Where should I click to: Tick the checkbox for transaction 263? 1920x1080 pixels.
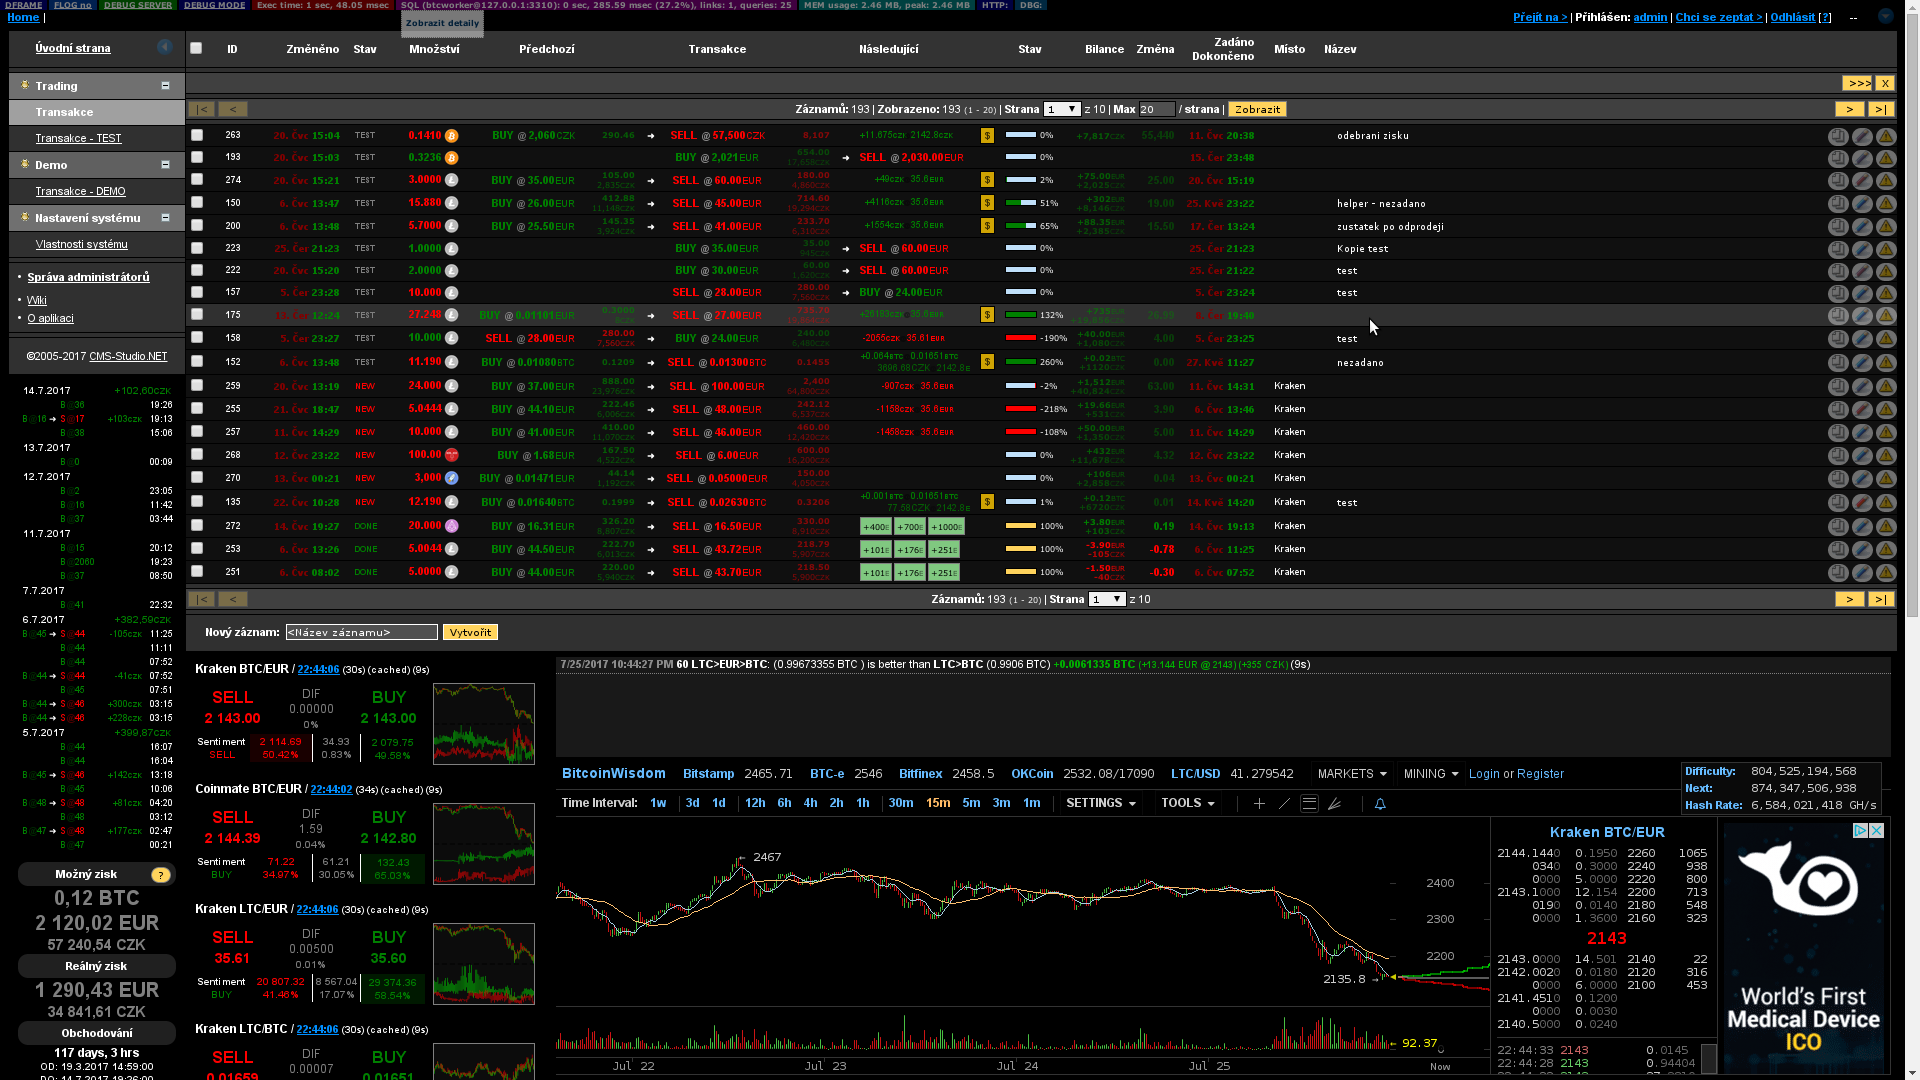coord(197,135)
